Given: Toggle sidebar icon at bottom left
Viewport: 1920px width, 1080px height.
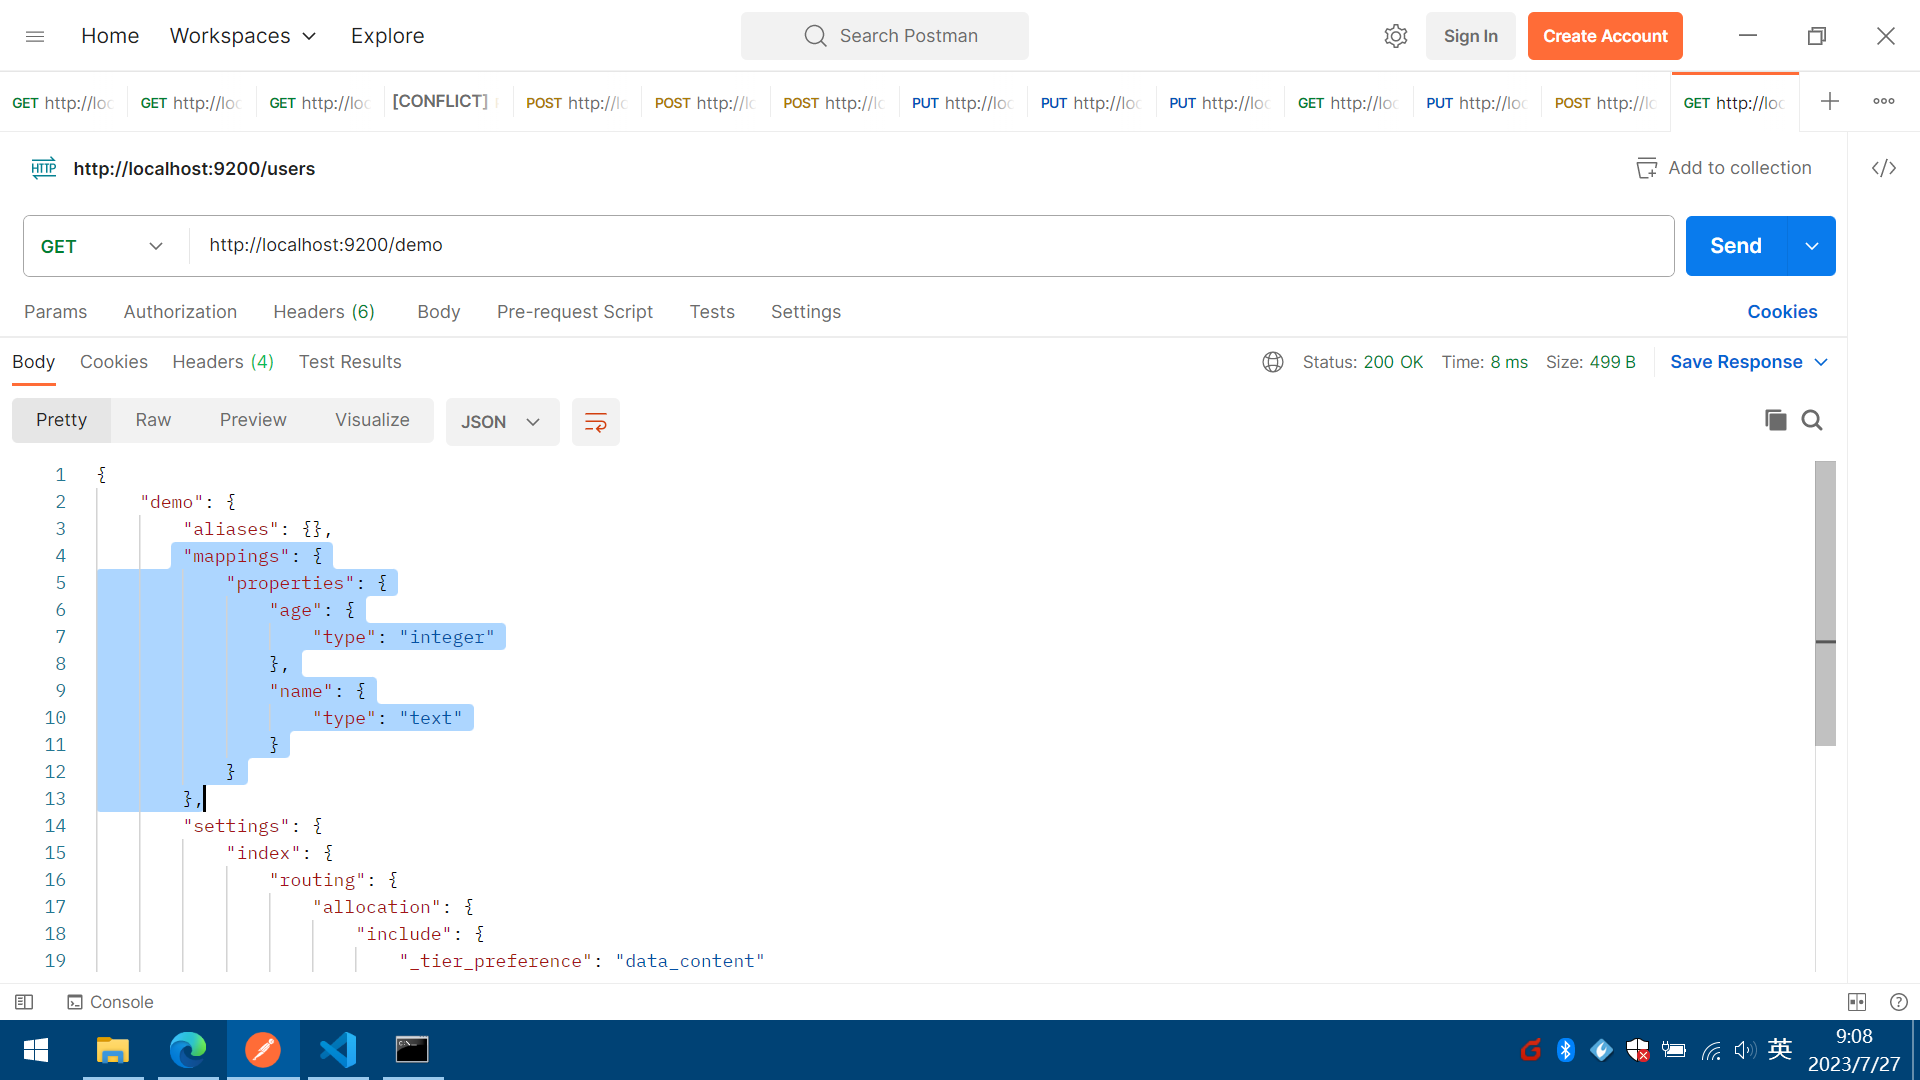Looking at the screenshot, I should (24, 1002).
